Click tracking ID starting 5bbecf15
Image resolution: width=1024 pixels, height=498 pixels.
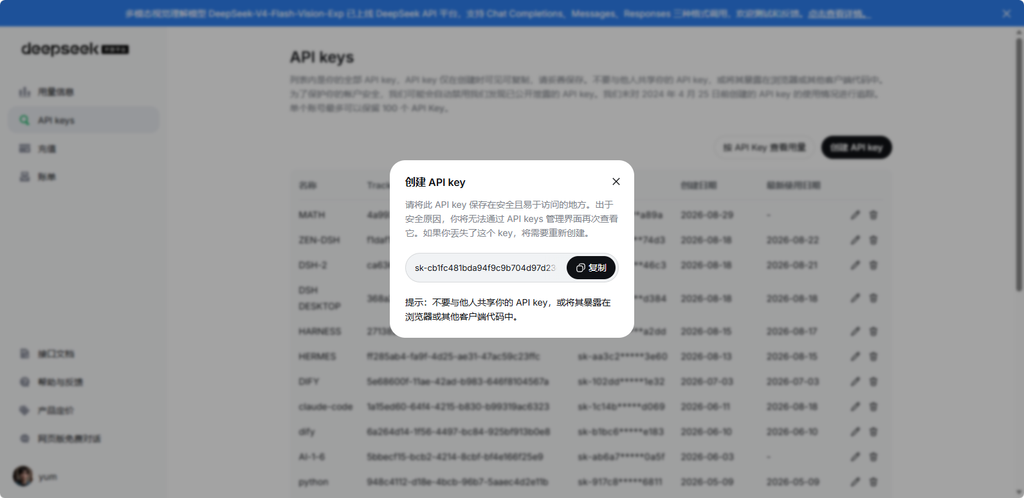pos(455,457)
